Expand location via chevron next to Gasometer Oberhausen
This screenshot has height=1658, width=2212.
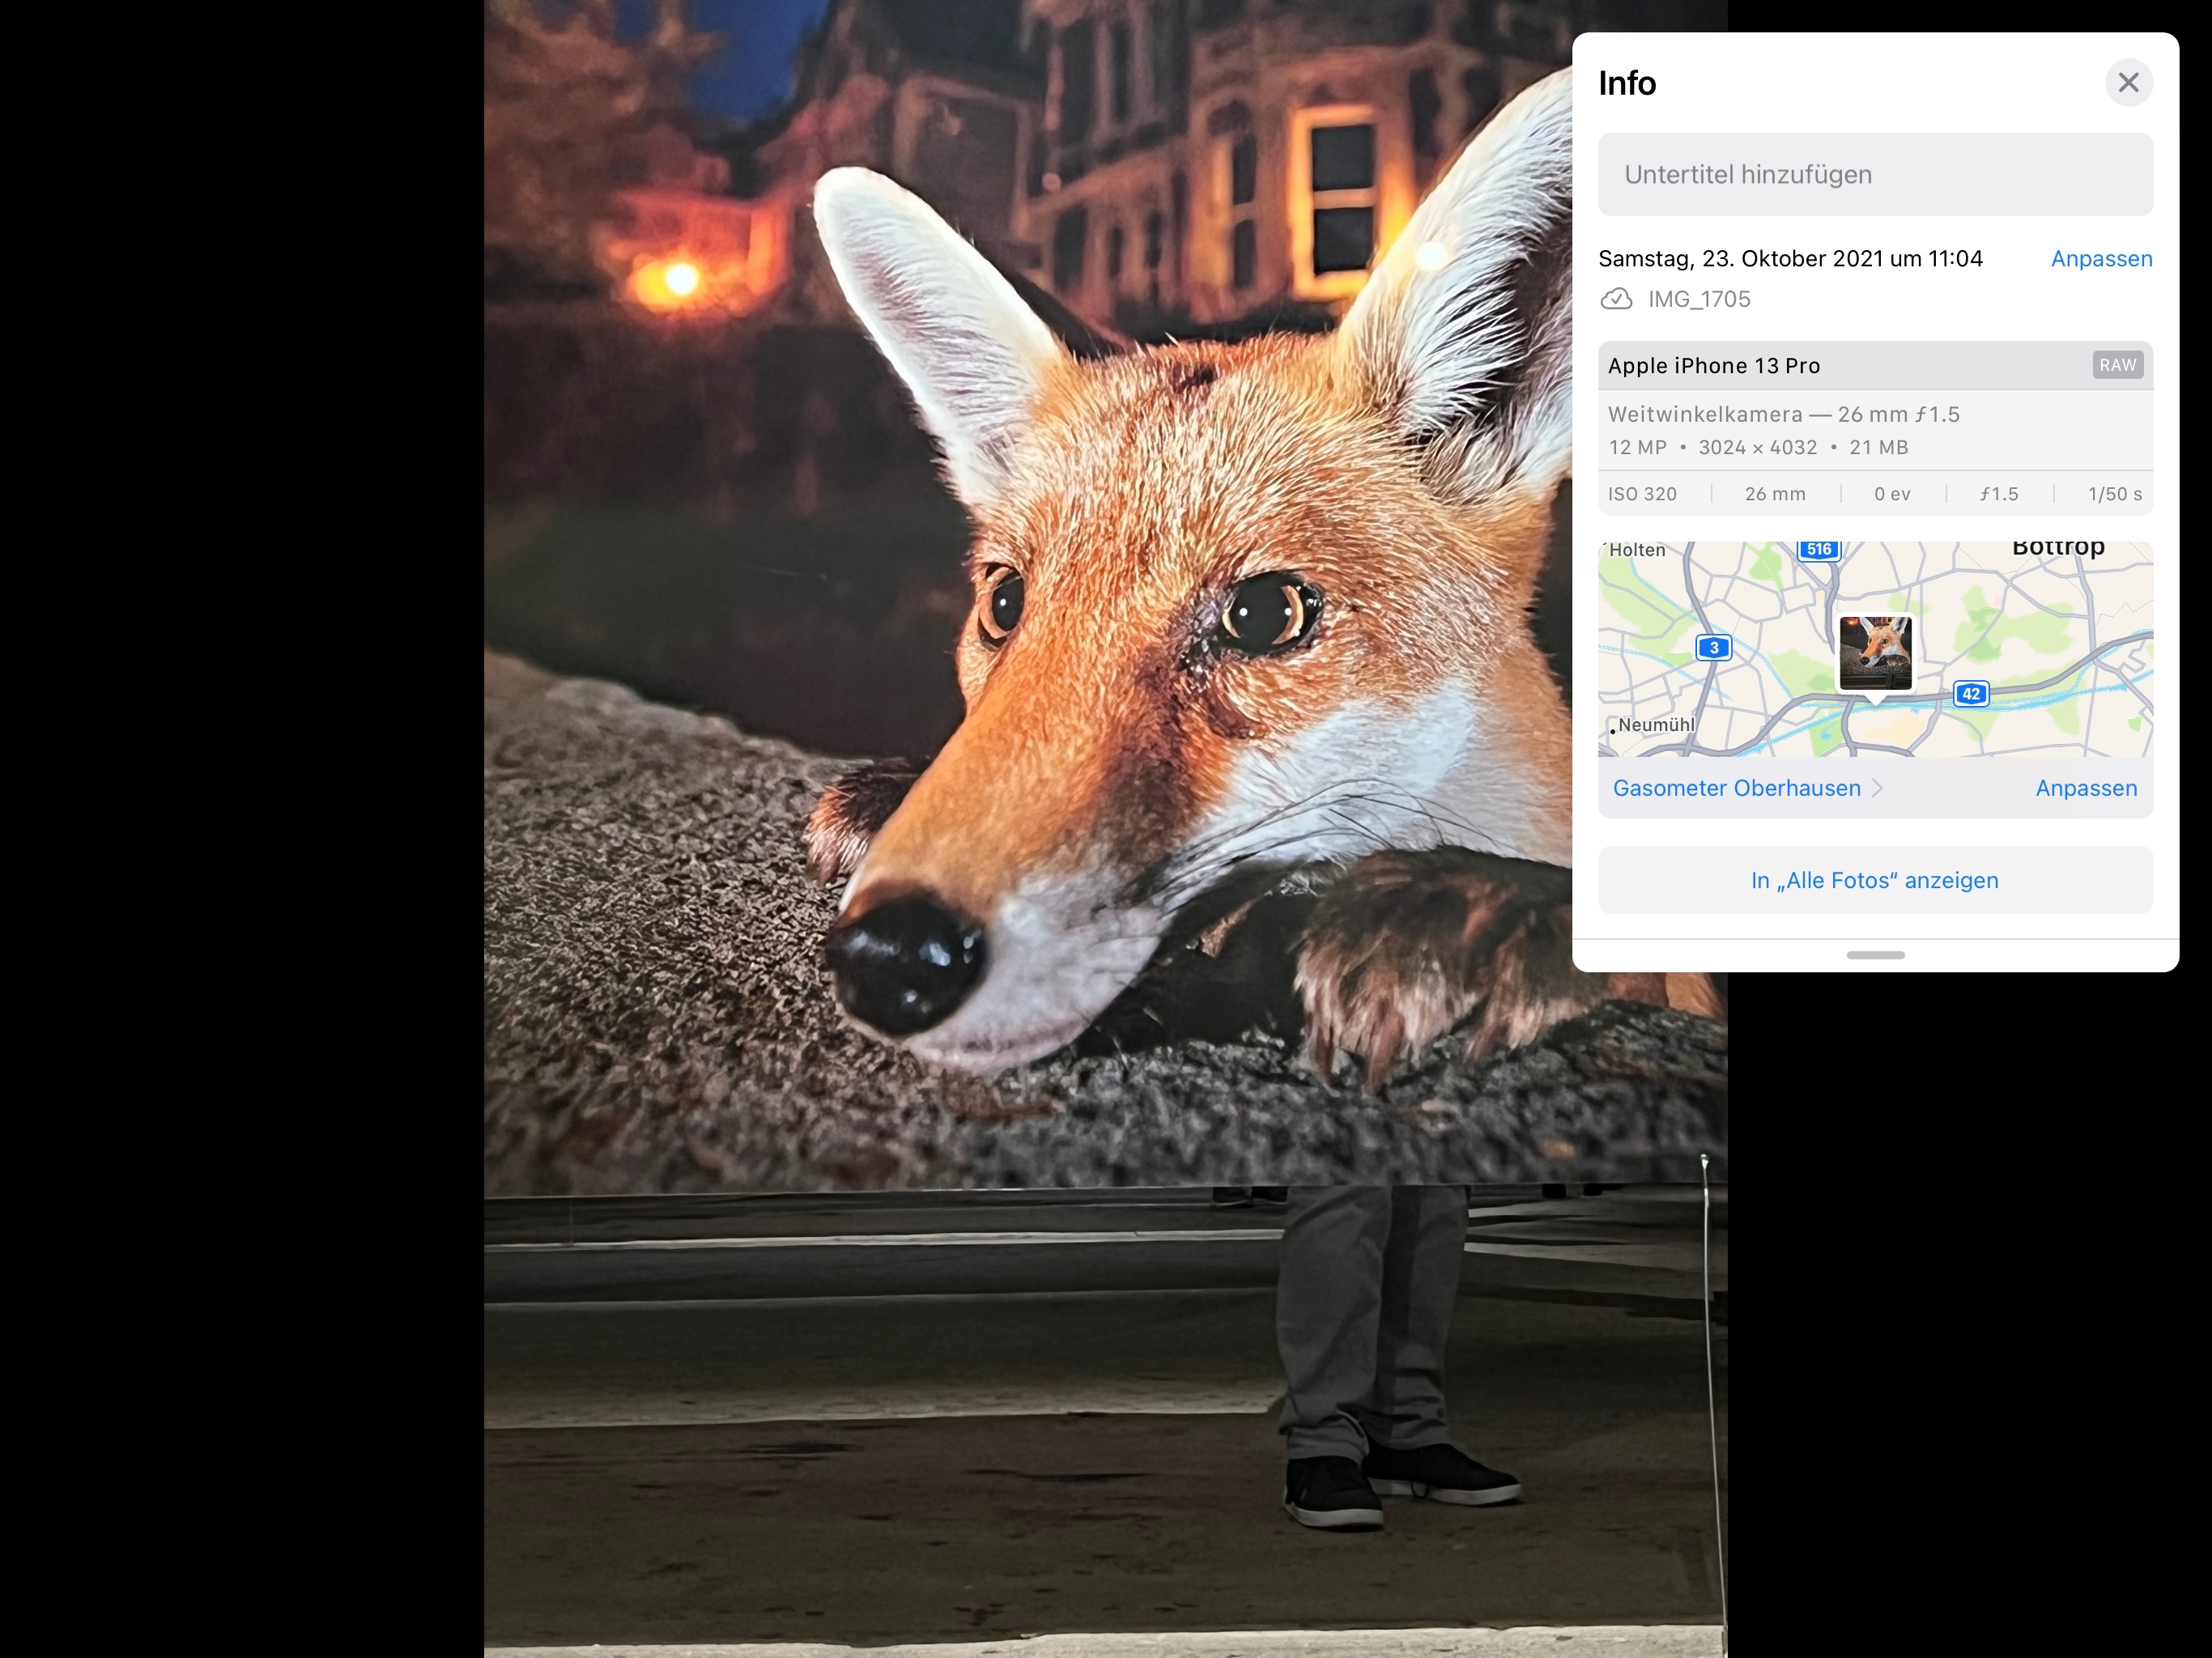[x=1877, y=788]
